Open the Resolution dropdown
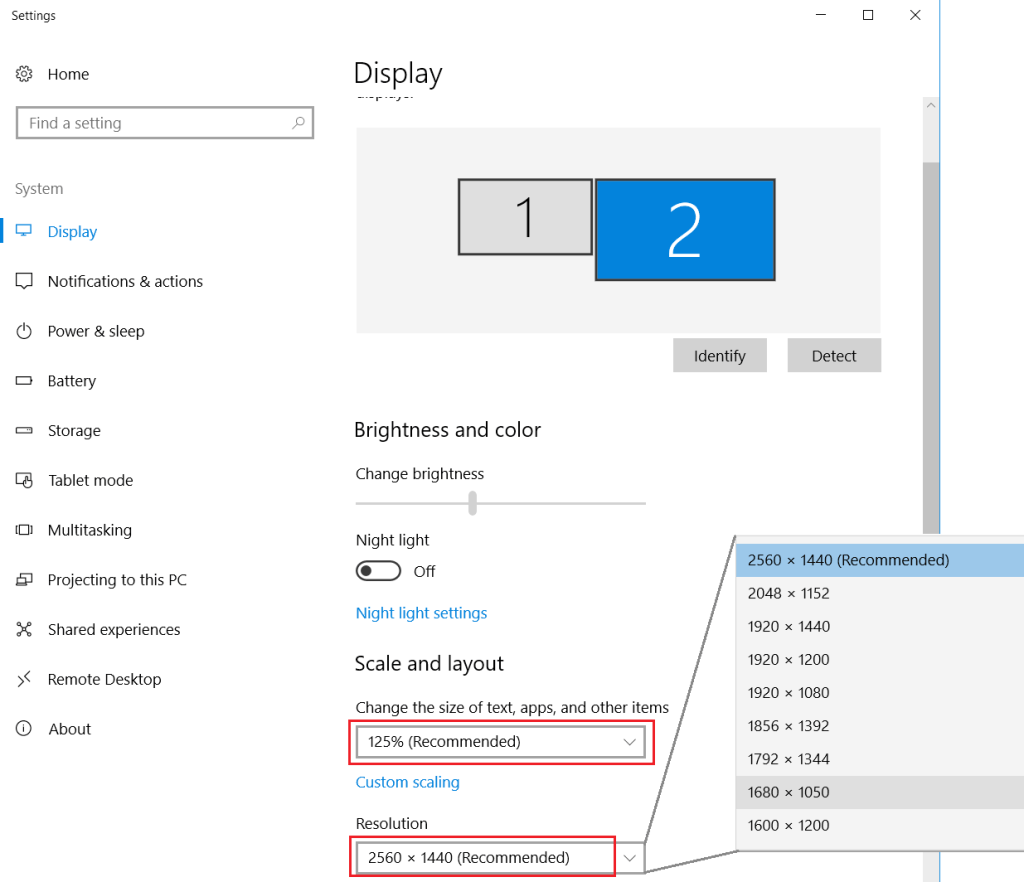Viewport: 1024px width, 882px height. click(501, 857)
